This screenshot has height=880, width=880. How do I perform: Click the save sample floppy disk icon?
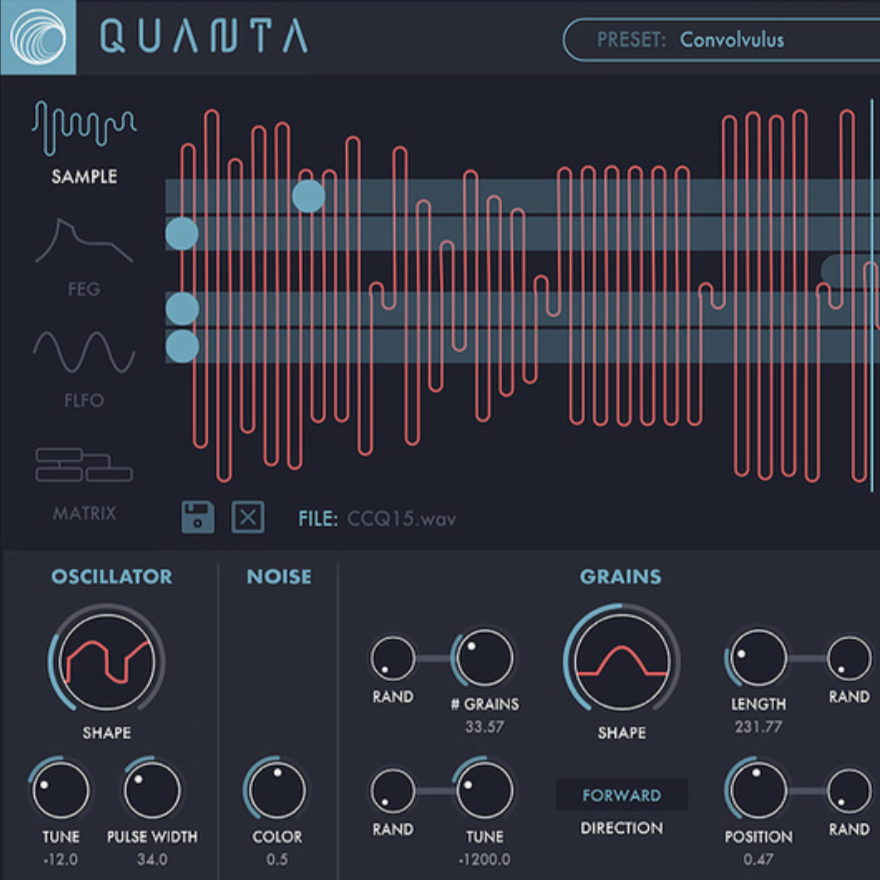pyautogui.click(x=198, y=517)
